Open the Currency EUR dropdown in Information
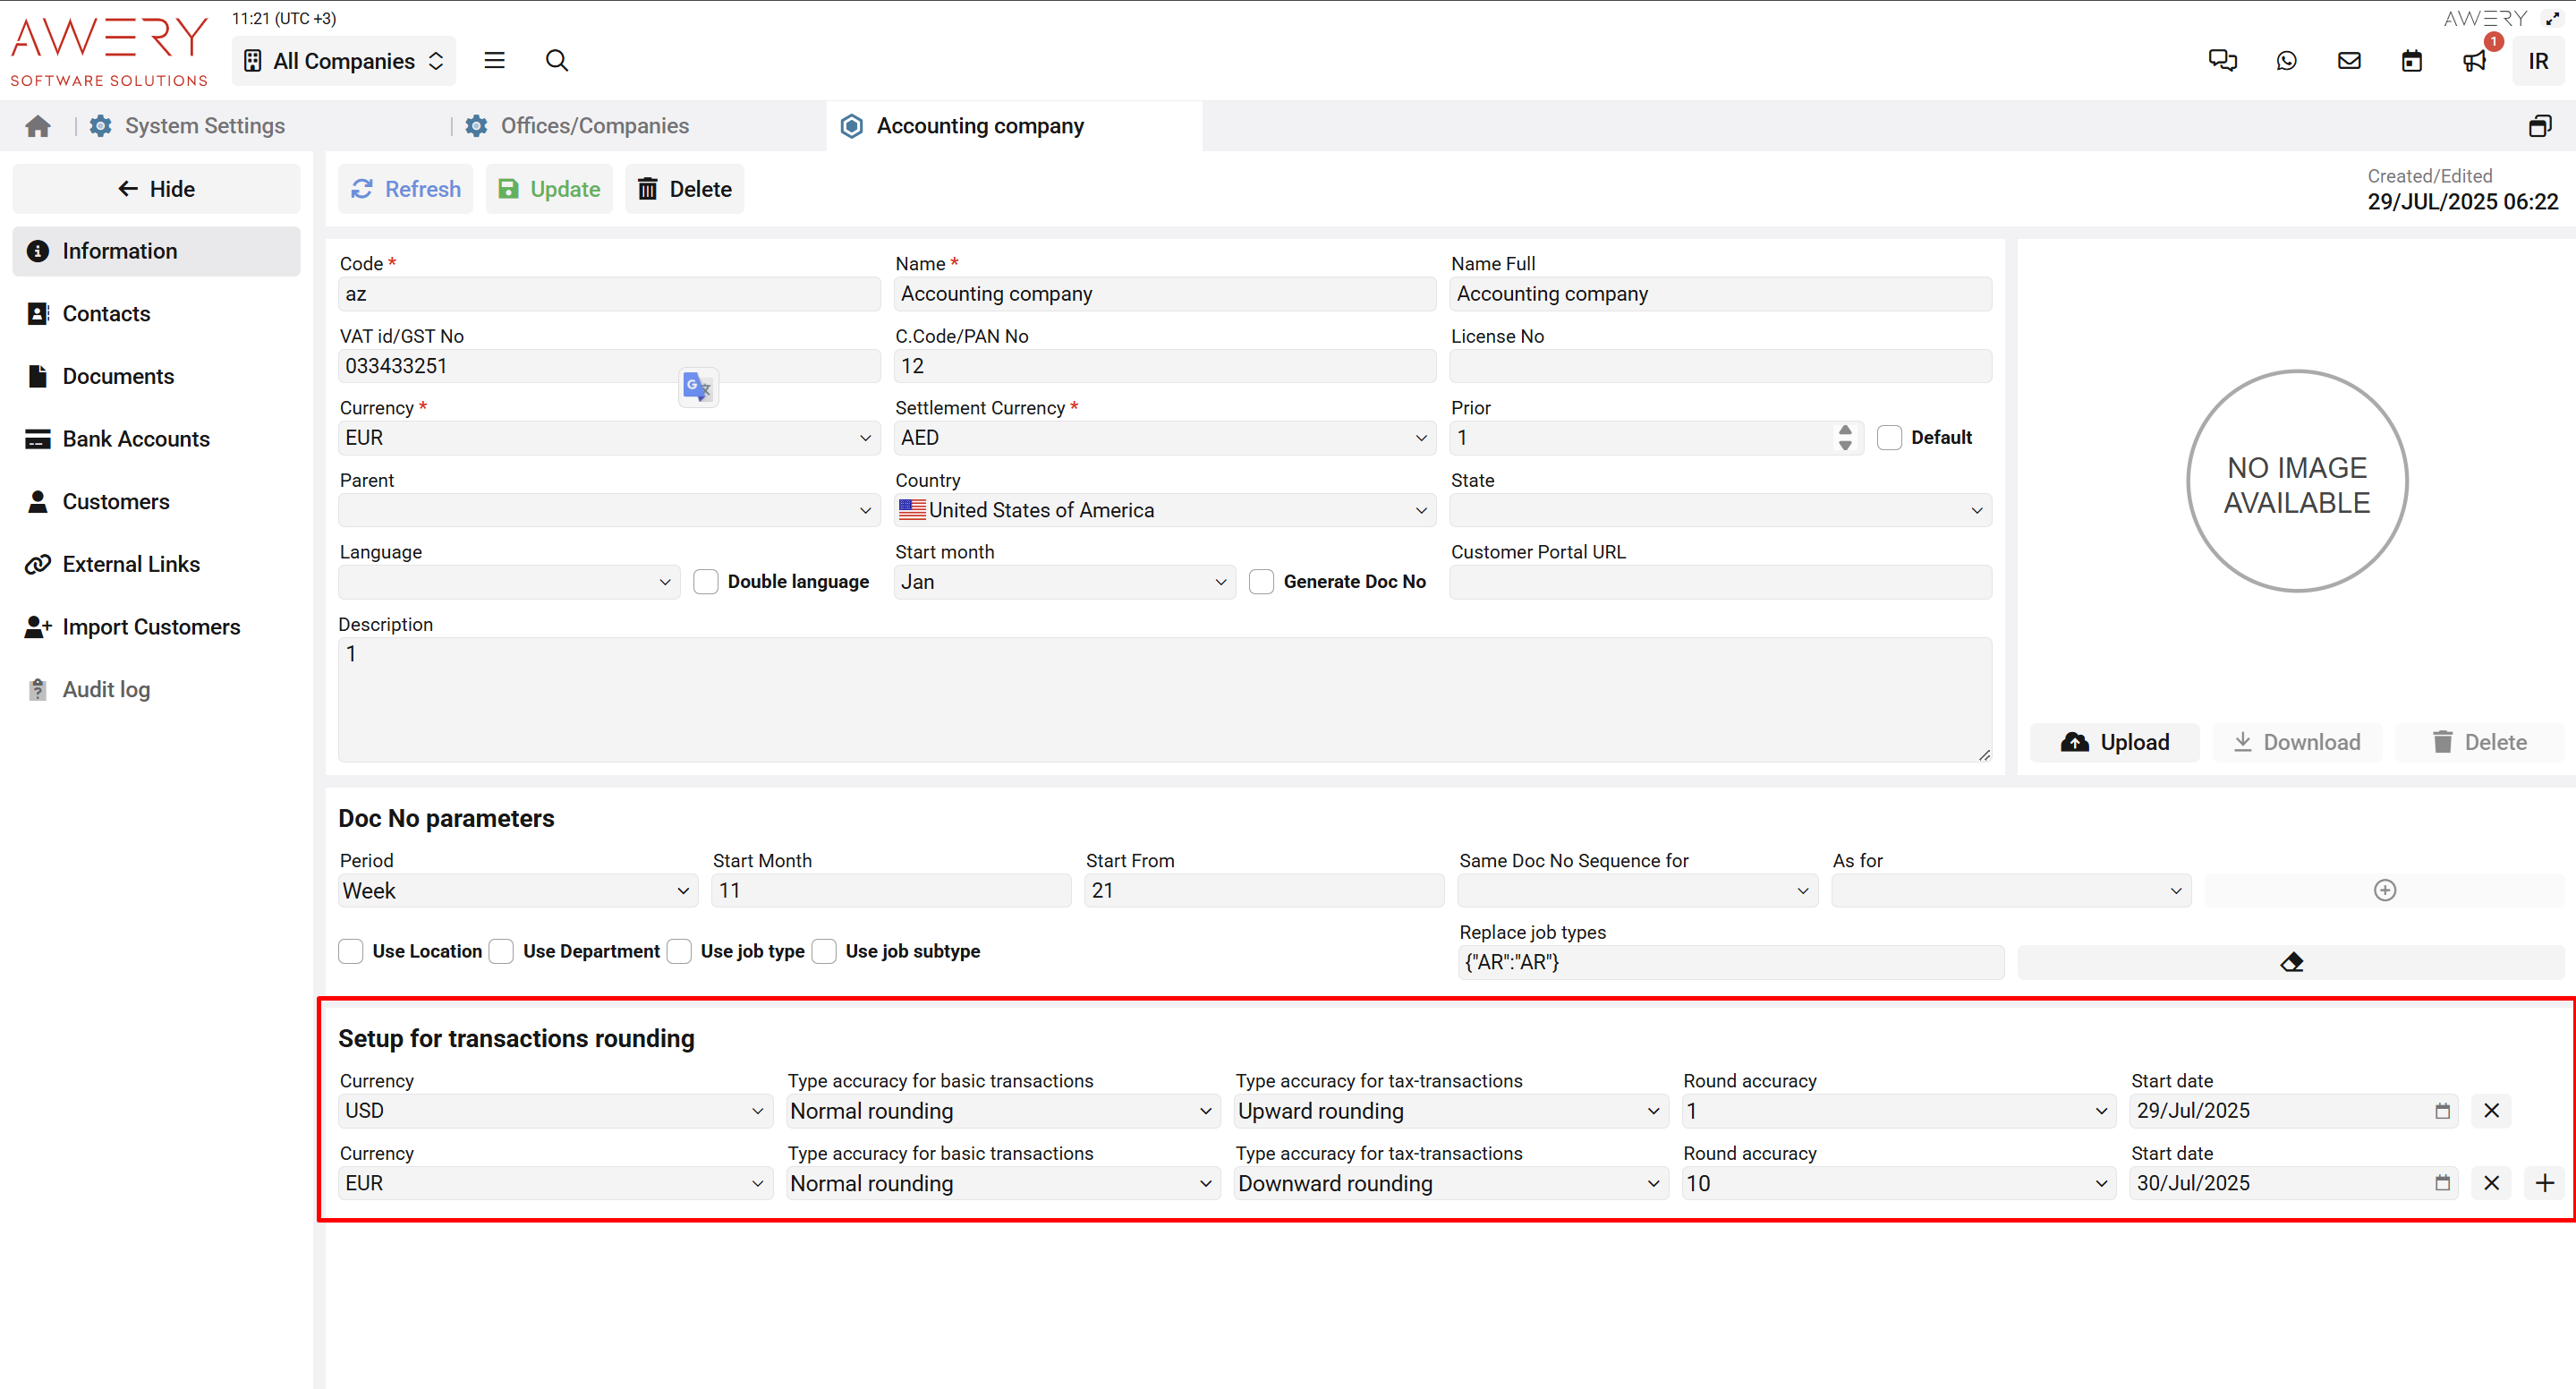Screen dimensions: 2576x1389 [608, 438]
